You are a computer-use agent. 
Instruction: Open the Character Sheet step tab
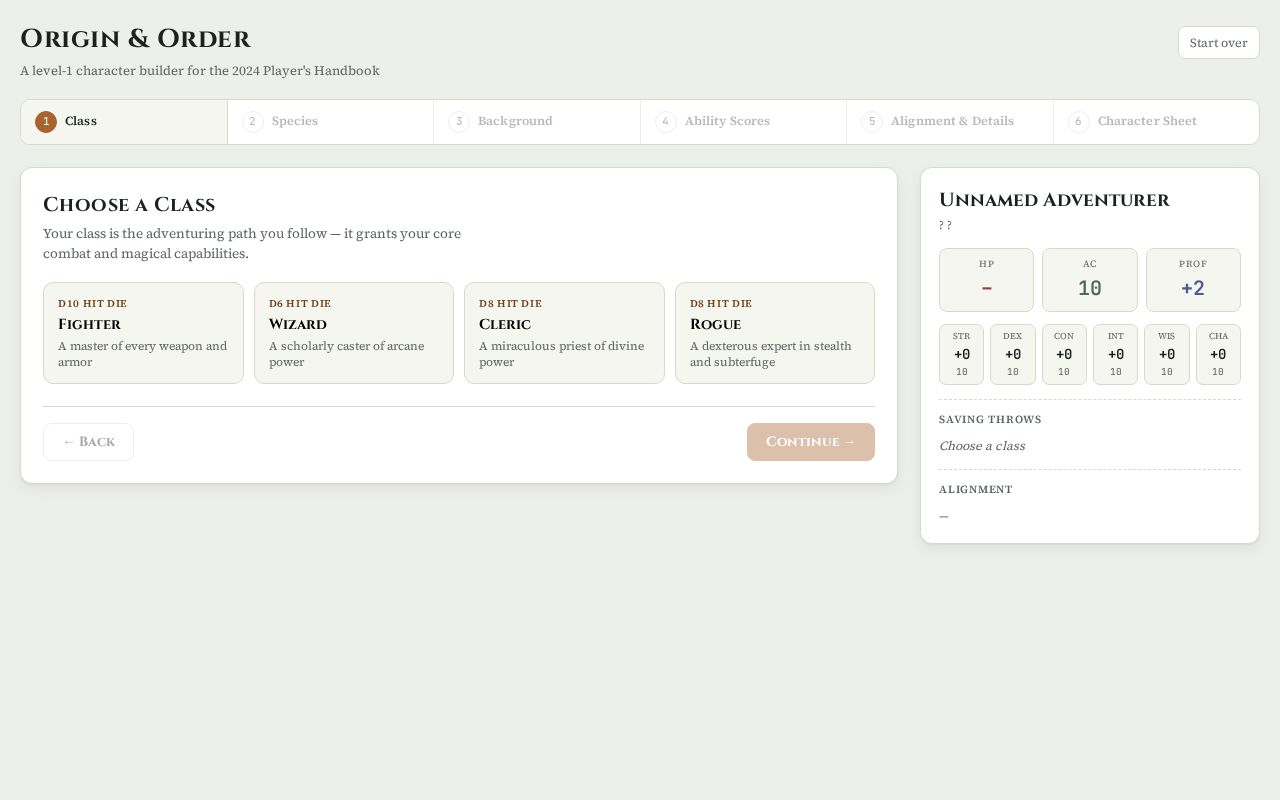click(1156, 122)
